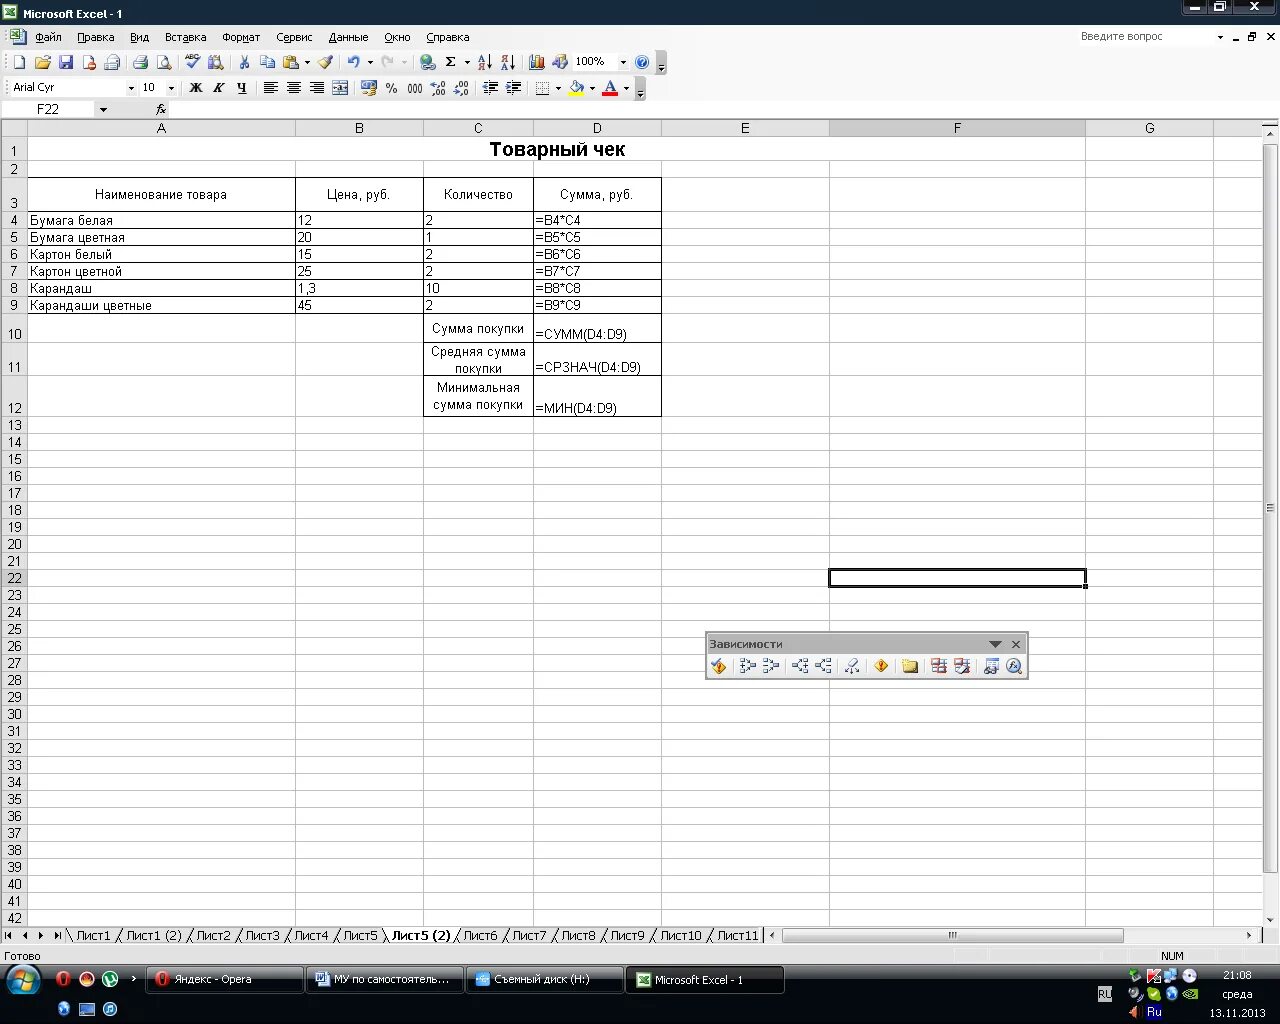
Task: Open the Arial Cyr font dropdown
Action: pyautogui.click(x=131, y=88)
